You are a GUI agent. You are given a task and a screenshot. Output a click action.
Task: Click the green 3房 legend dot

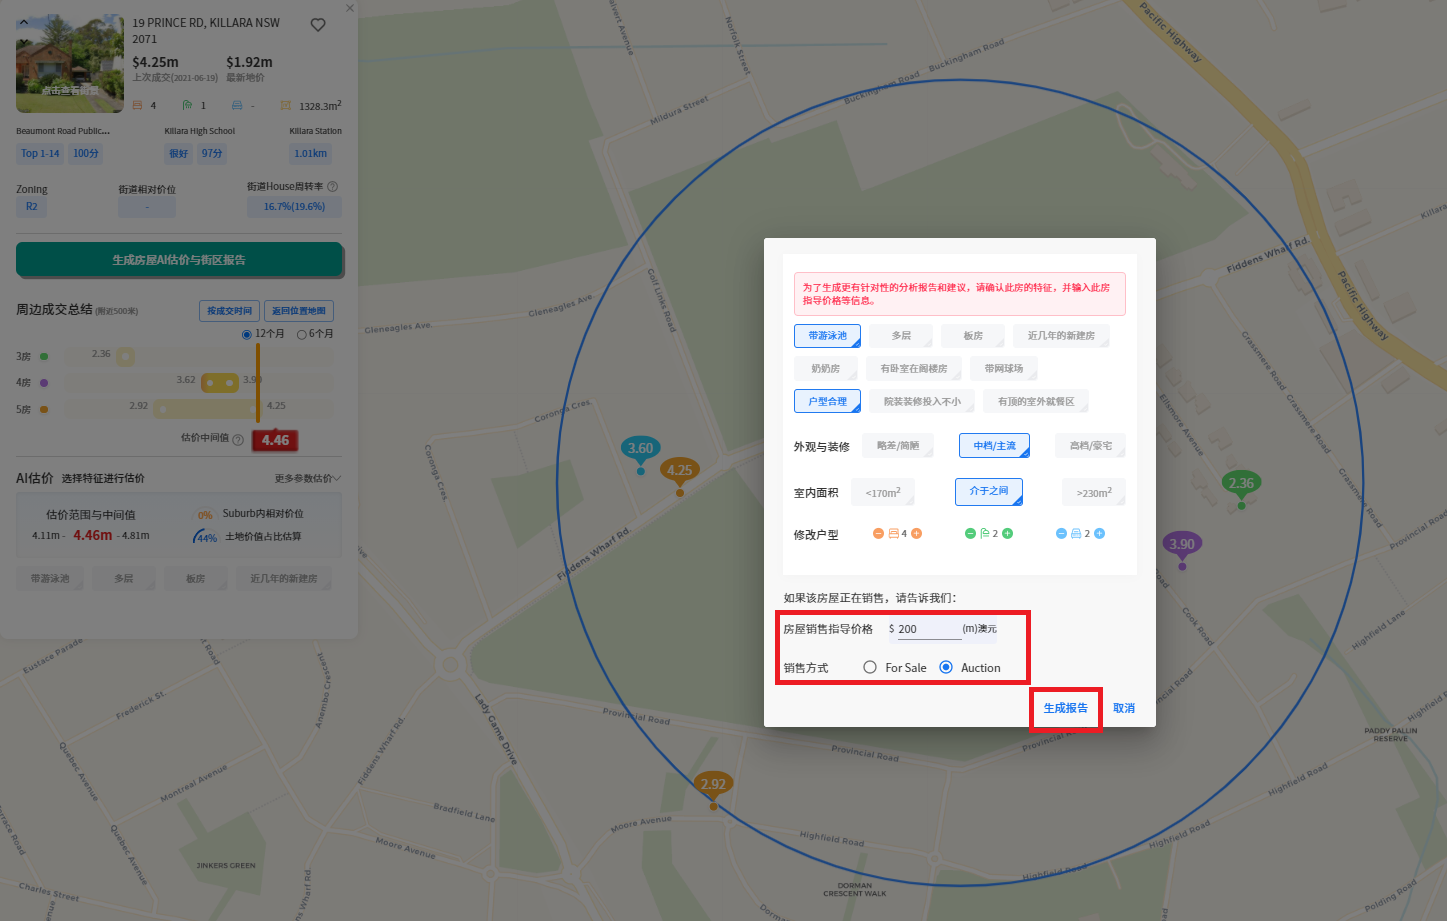pyautogui.click(x=44, y=356)
